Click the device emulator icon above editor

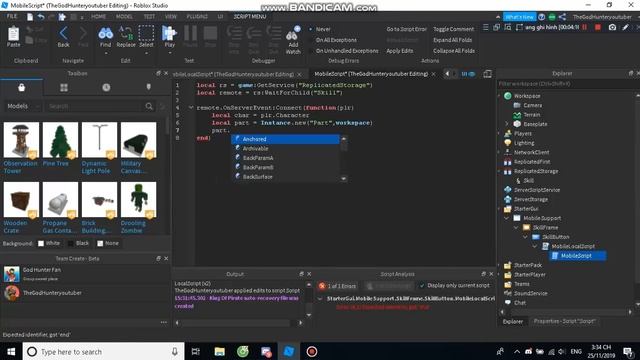pyautogui.click(x=487, y=74)
